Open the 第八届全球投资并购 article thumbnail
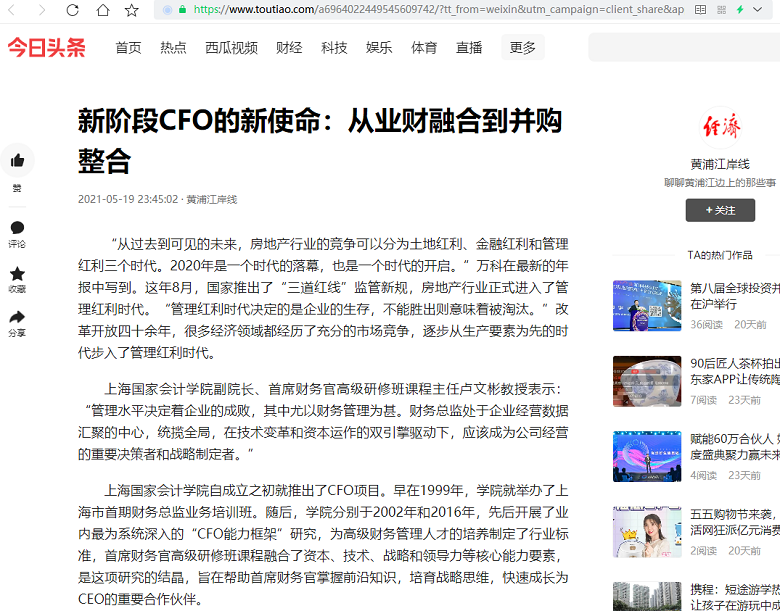 tap(647, 306)
